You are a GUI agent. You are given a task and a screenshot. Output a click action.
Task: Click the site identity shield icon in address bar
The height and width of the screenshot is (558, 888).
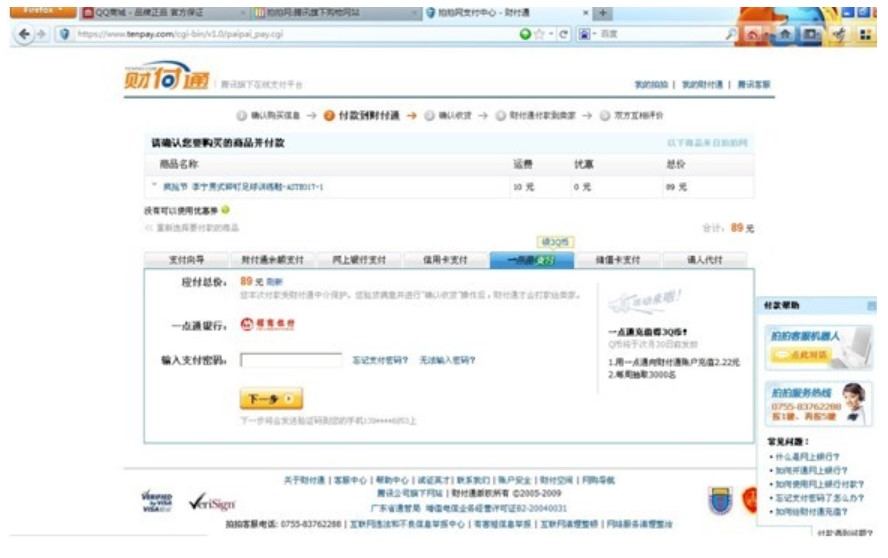65,34
